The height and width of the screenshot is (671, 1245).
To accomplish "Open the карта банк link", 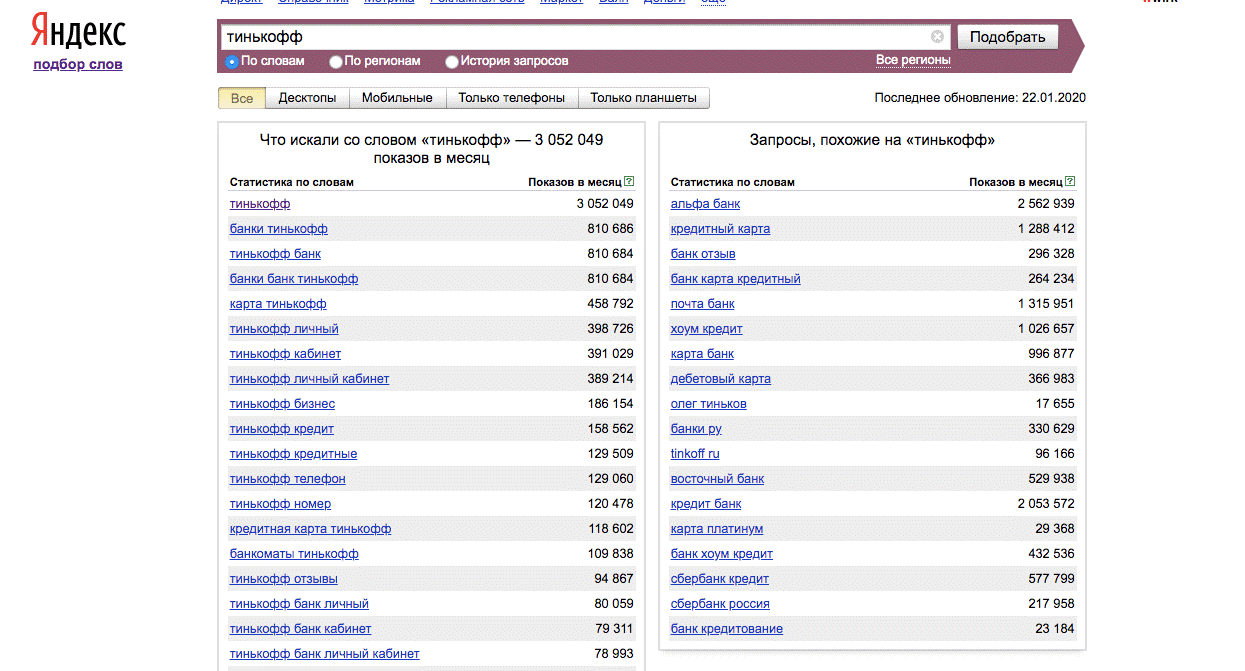I will (702, 354).
